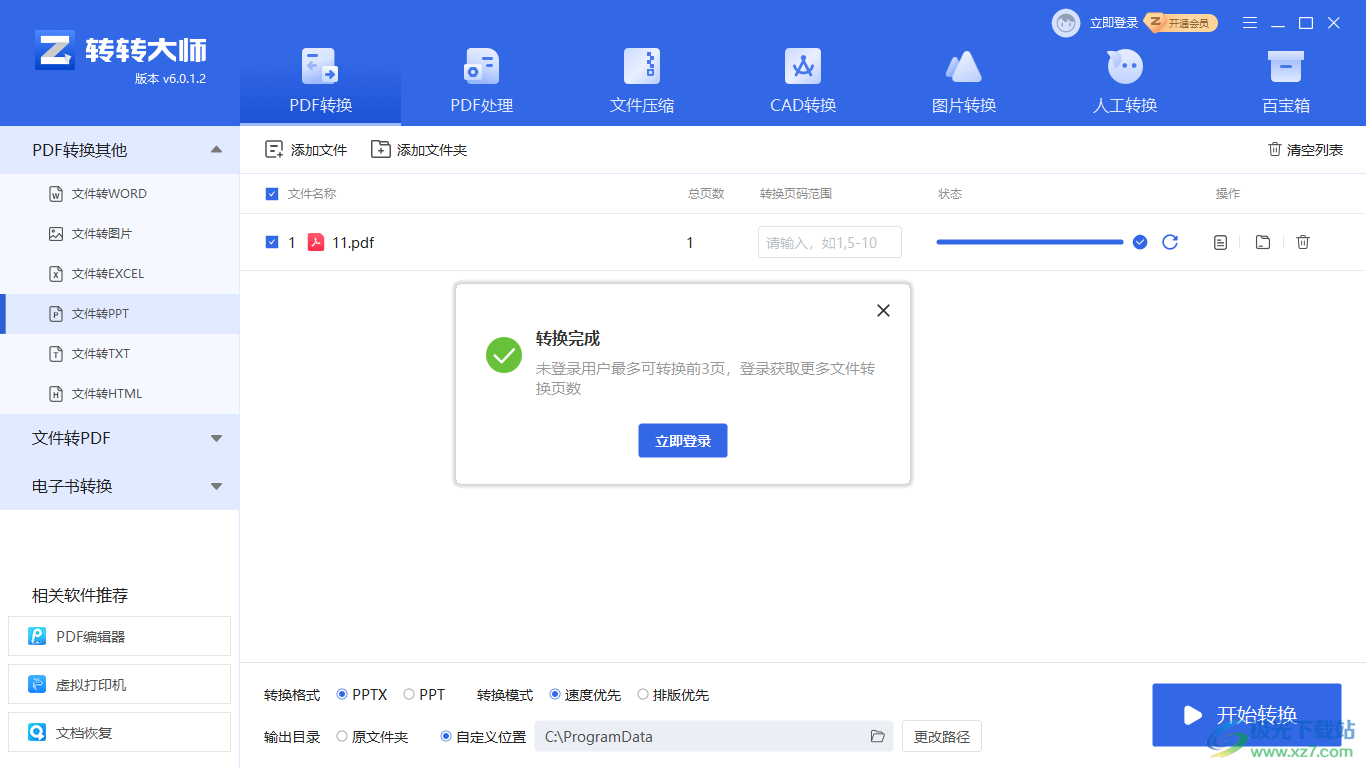The height and width of the screenshot is (768, 1366).
Task: Click the page range input field
Action: (830, 242)
